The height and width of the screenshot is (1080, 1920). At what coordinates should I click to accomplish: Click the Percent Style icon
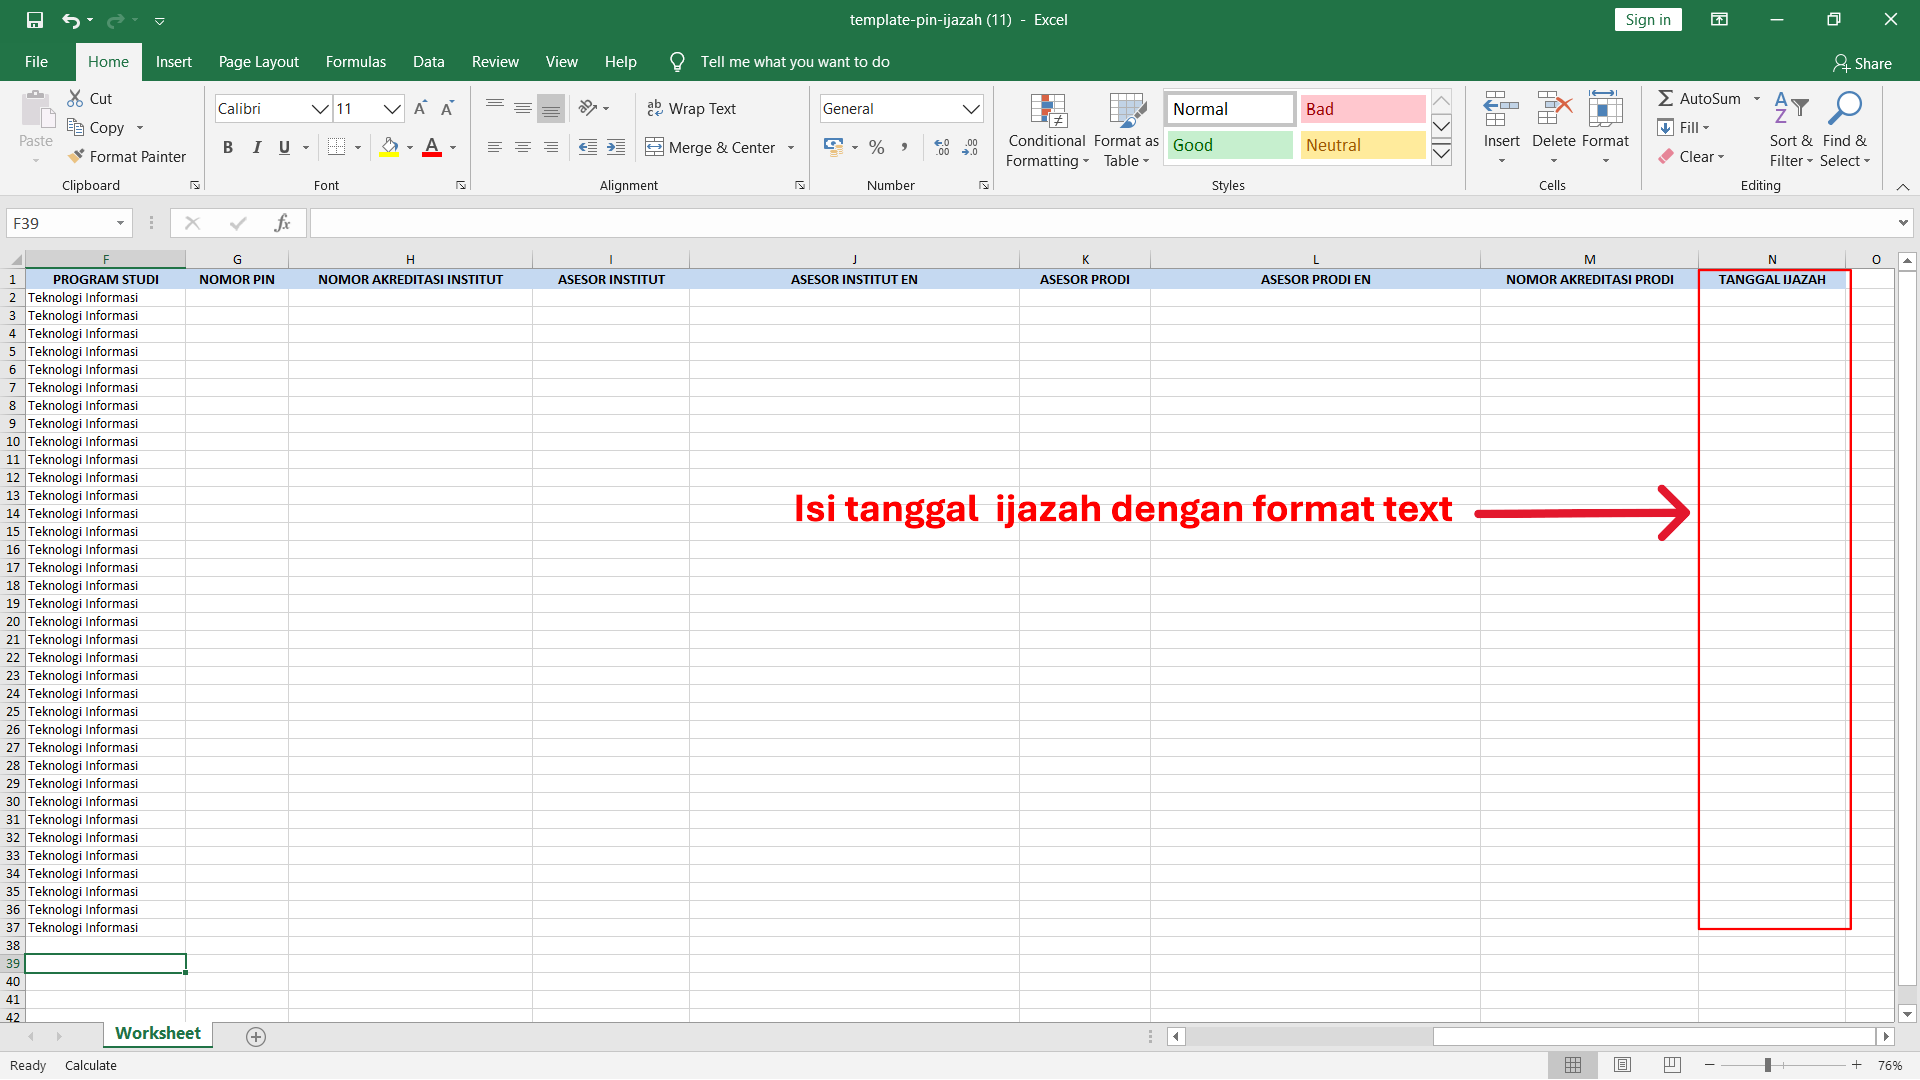coord(877,148)
